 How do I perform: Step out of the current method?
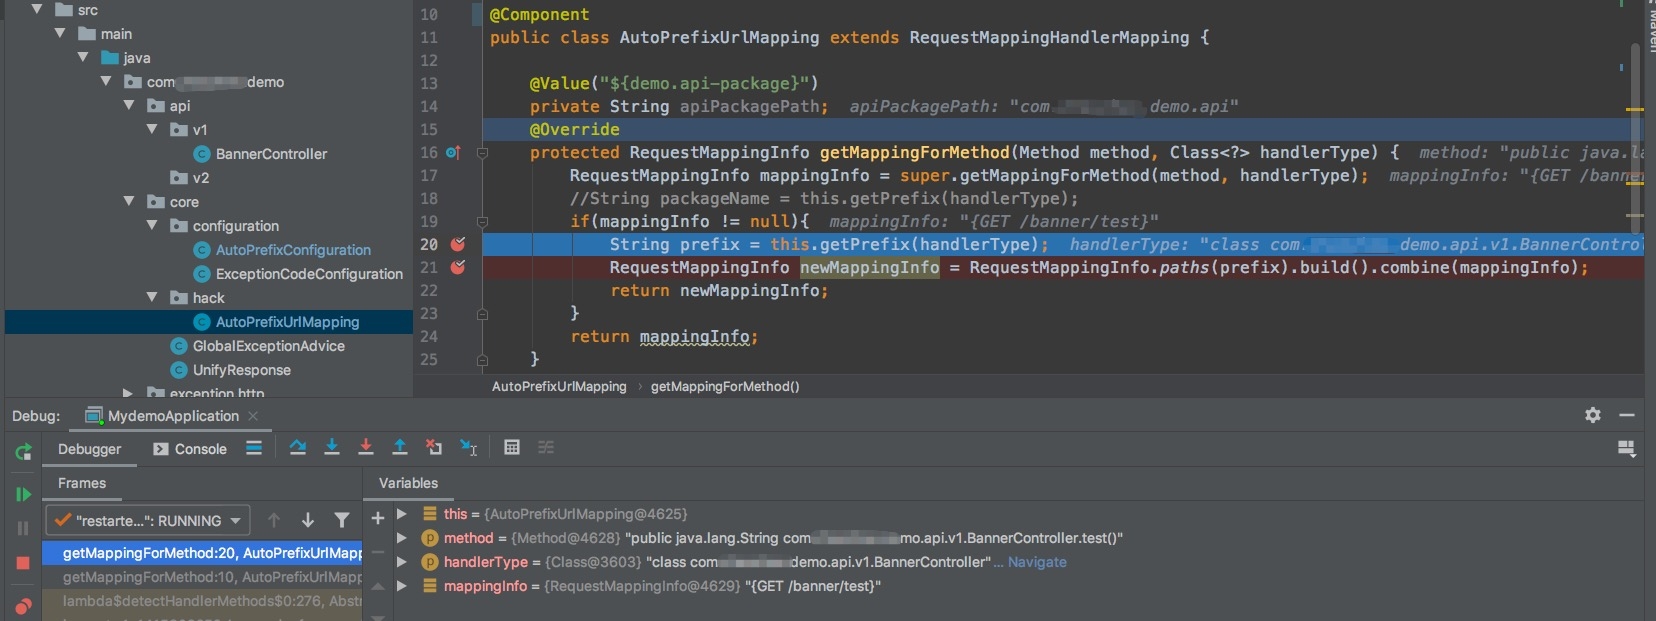(x=400, y=447)
